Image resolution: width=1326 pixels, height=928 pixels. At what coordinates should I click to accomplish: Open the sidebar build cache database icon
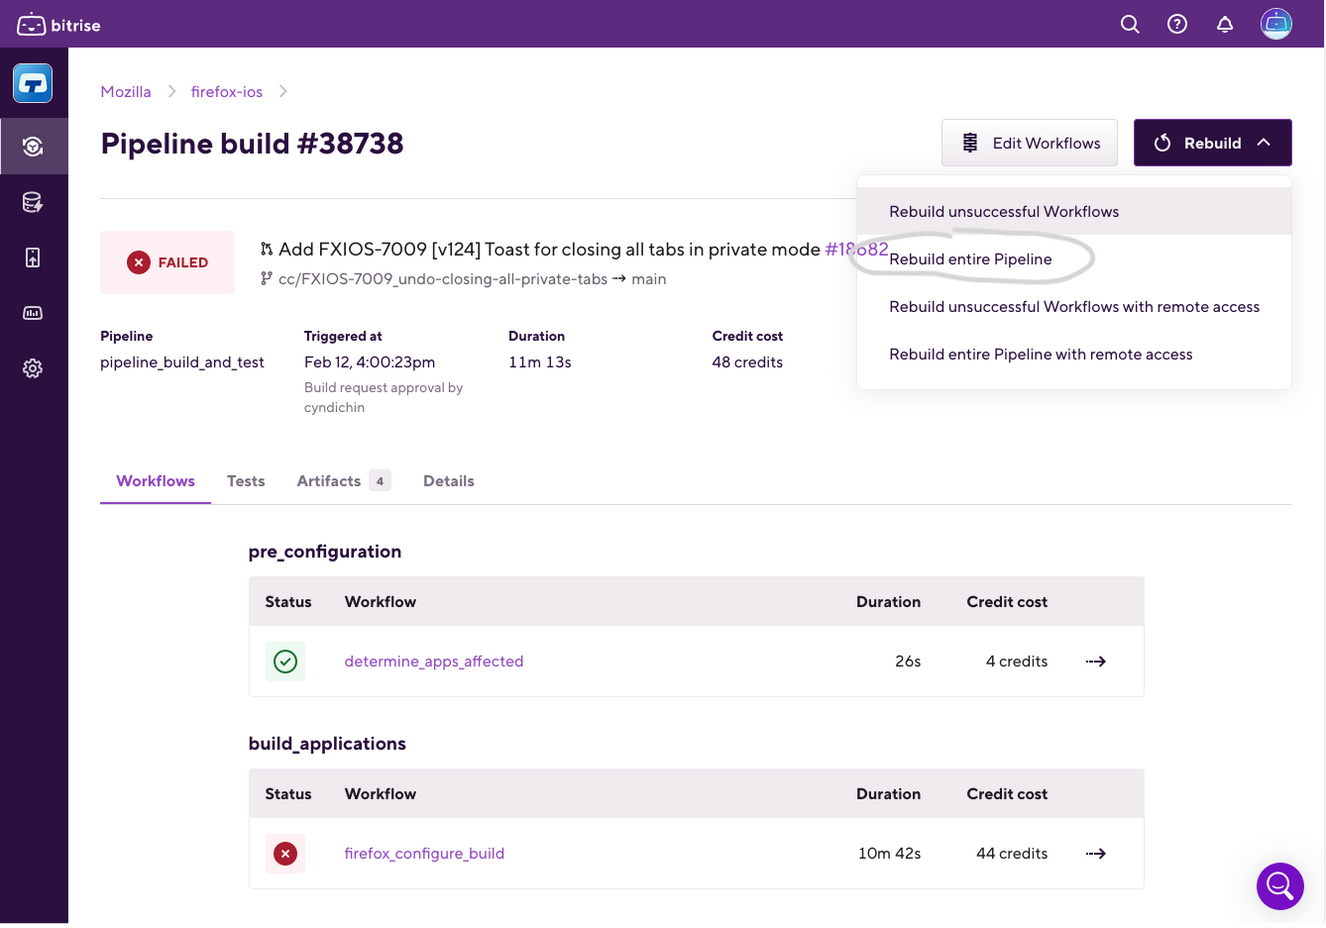(x=33, y=203)
